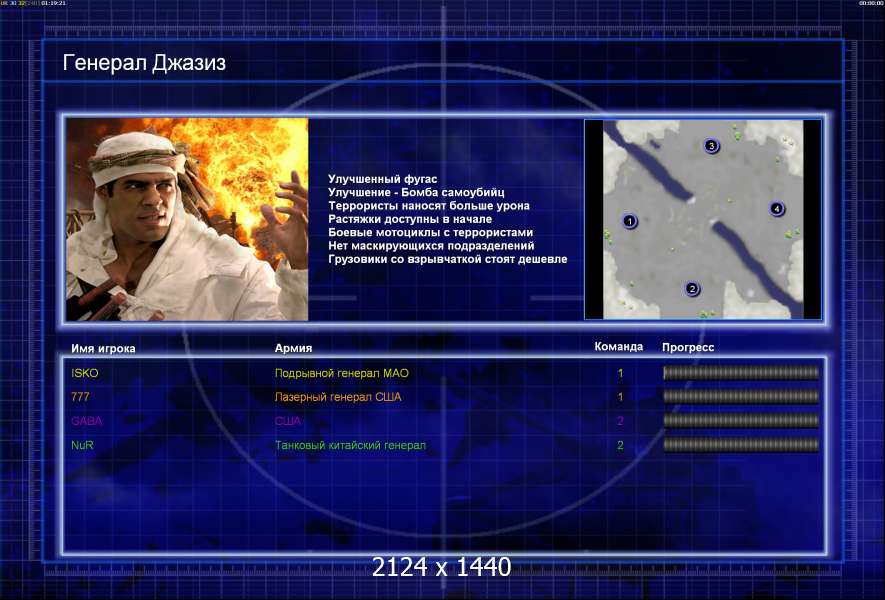The height and width of the screenshot is (600, 885).
Task: Click 'Нет маскирующихся подразделений' line
Action: pos(431,246)
